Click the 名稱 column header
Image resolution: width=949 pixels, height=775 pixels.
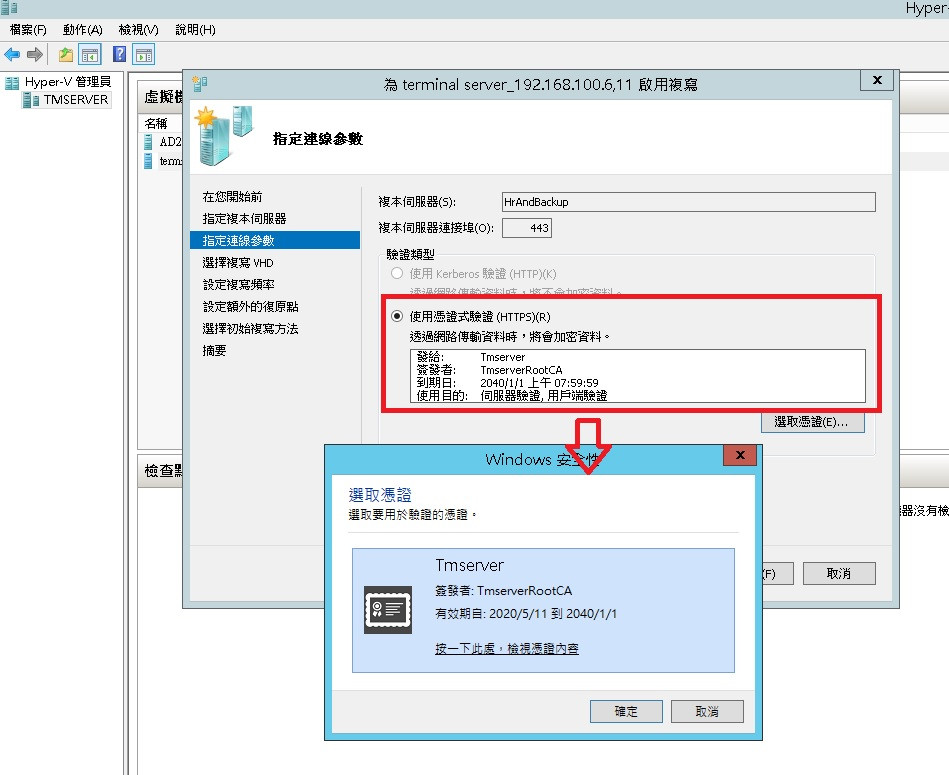(x=156, y=123)
